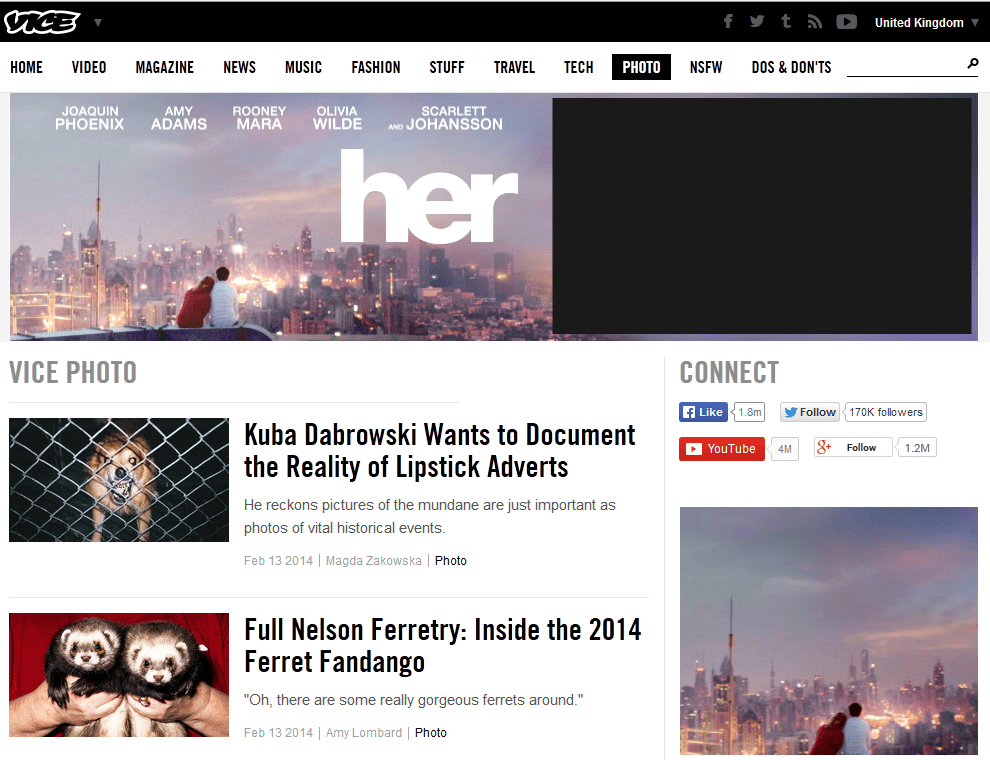Open the TECH section
Viewport: 990px width, 760px height.
[x=578, y=68]
